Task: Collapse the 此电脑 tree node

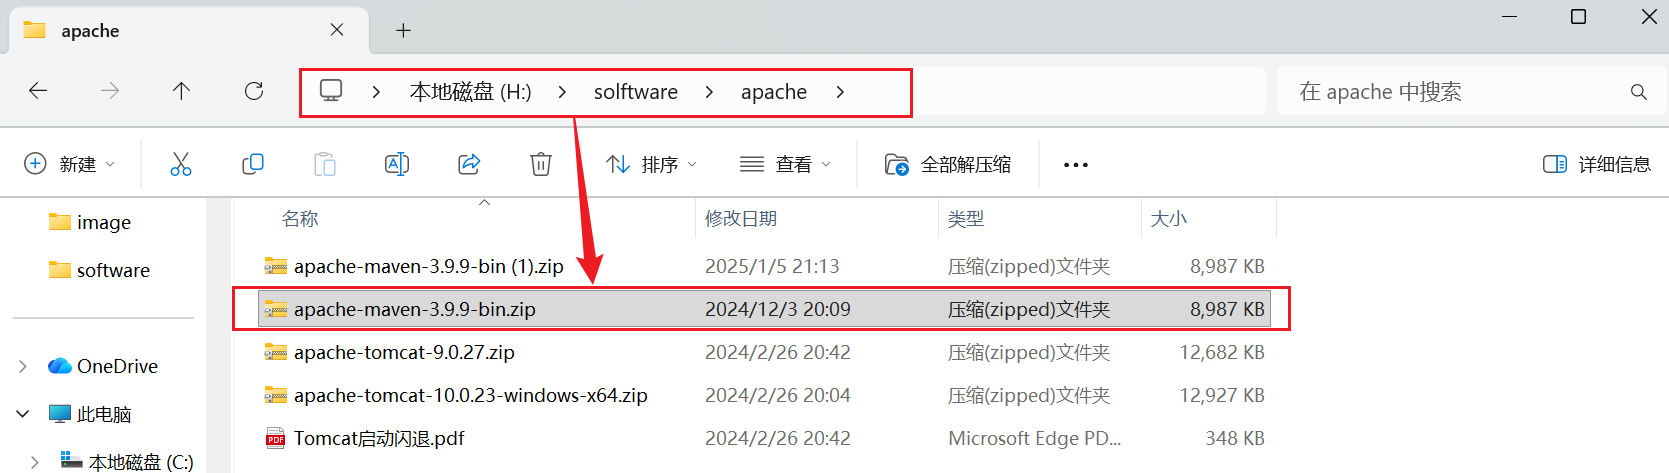Action: tap(23, 414)
